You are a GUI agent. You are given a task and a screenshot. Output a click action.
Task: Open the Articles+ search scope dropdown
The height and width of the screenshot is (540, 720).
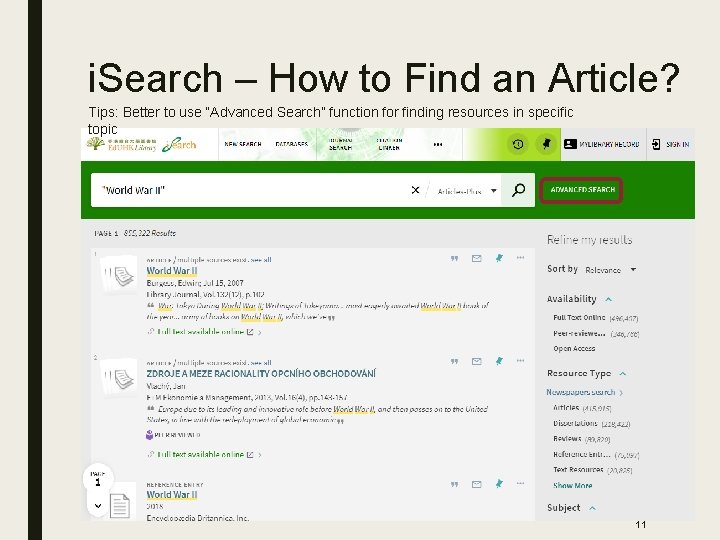[x=467, y=191]
